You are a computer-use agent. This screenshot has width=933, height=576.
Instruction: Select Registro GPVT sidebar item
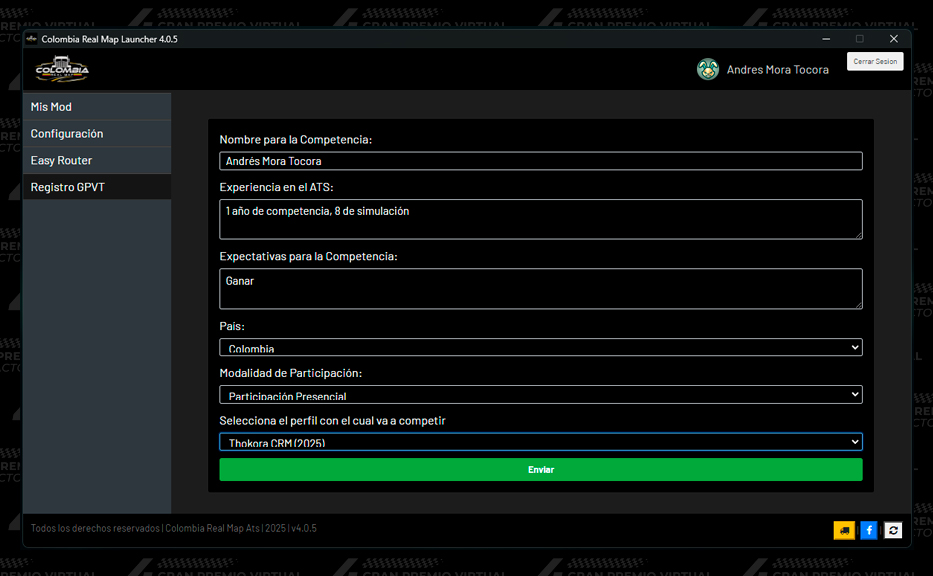coord(97,187)
